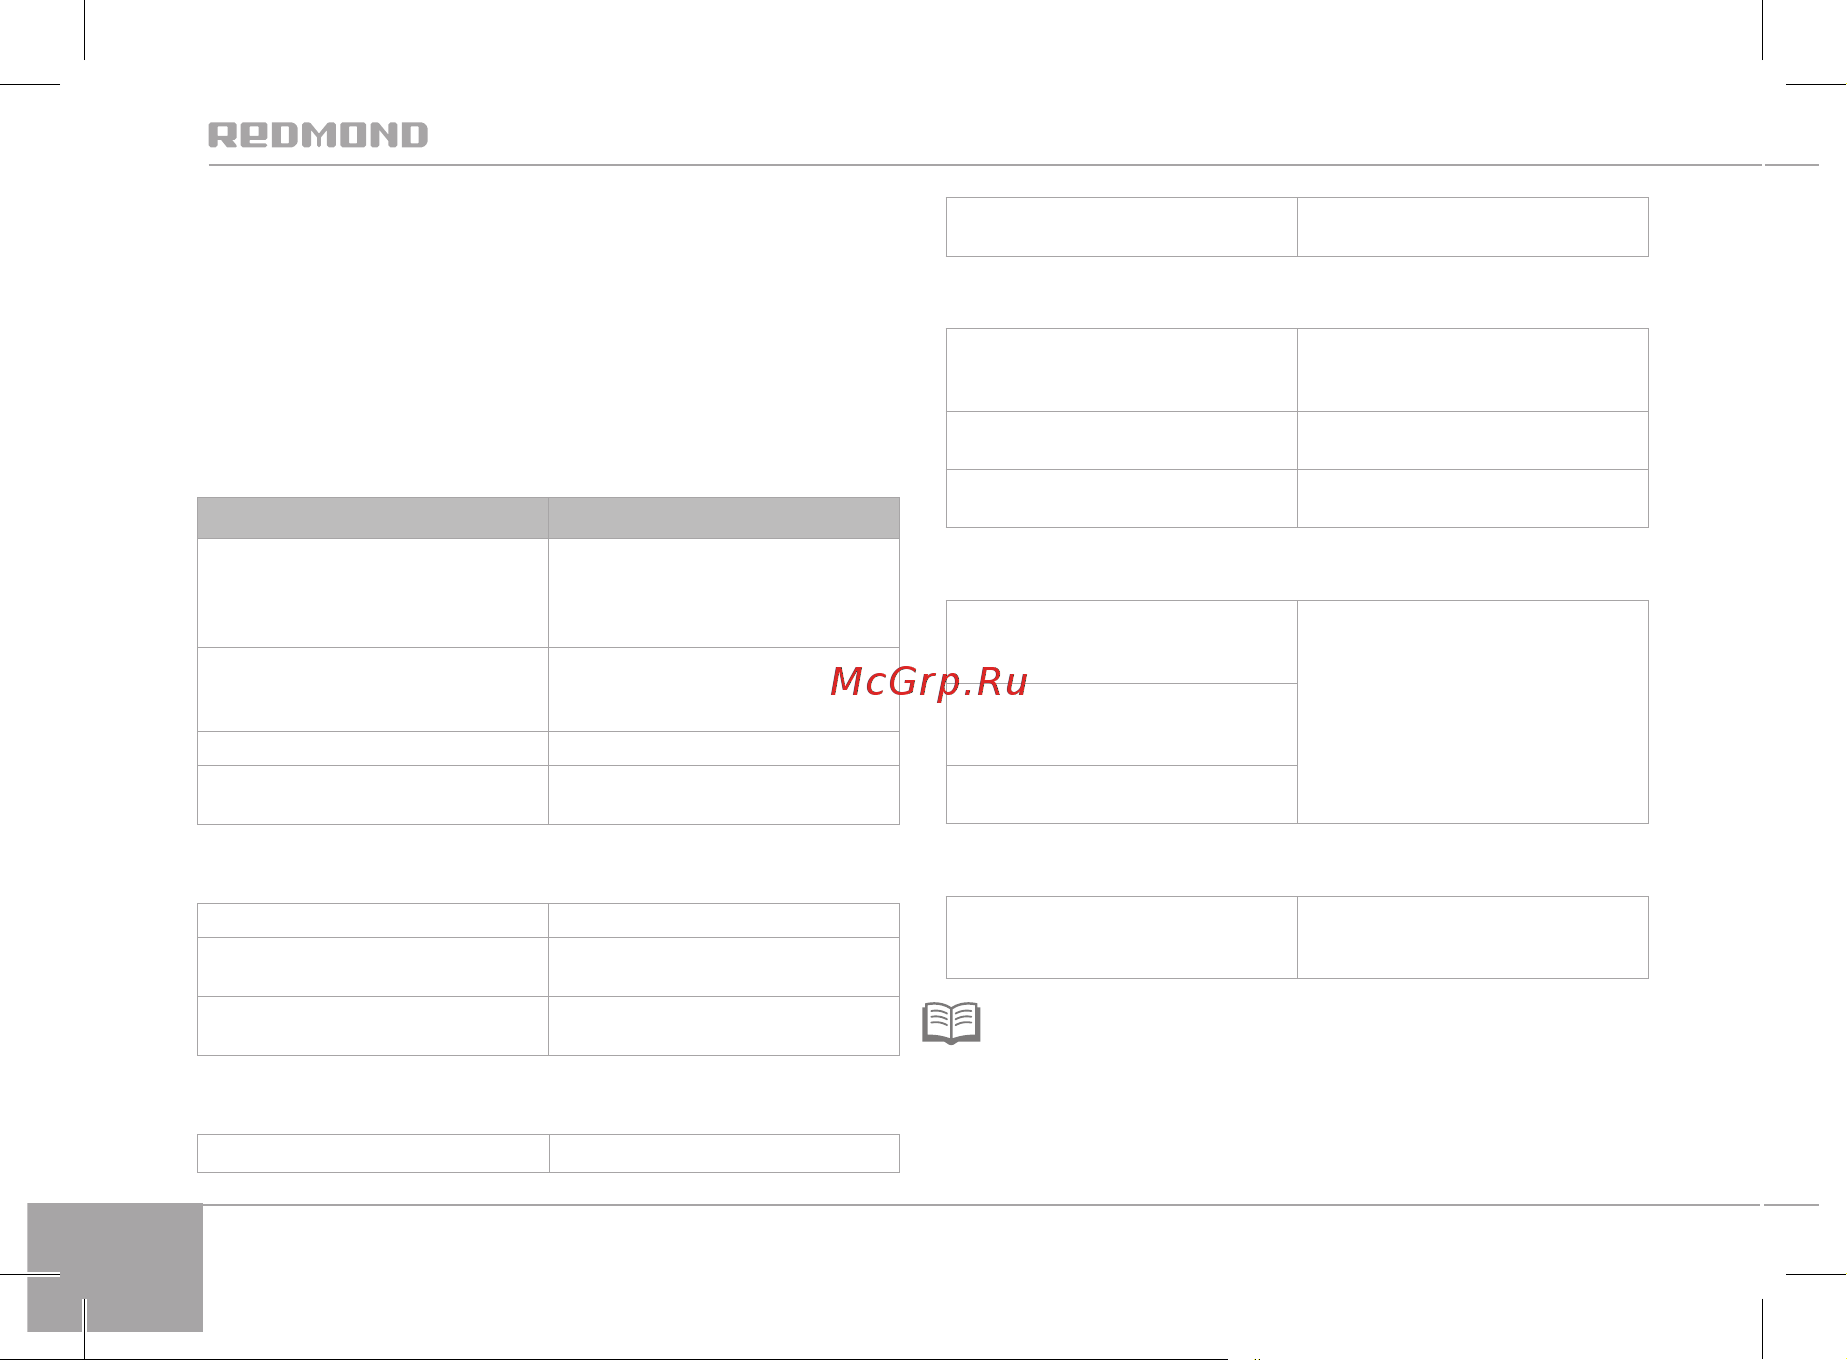Click the tallest cell directly under left gray header
Image resolution: width=1847 pixels, height=1360 pixels.
[x=373, y=593]
